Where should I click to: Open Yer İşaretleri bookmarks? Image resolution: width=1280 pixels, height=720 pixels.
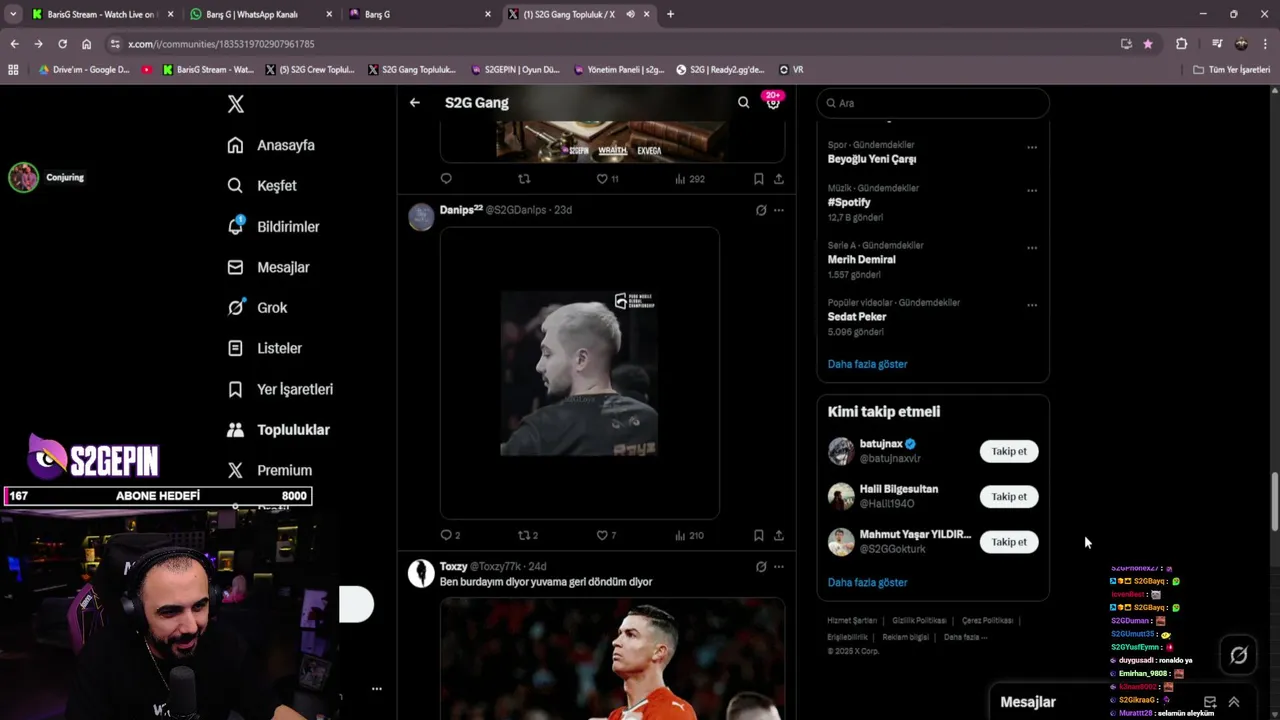click(x=280, y=389)
